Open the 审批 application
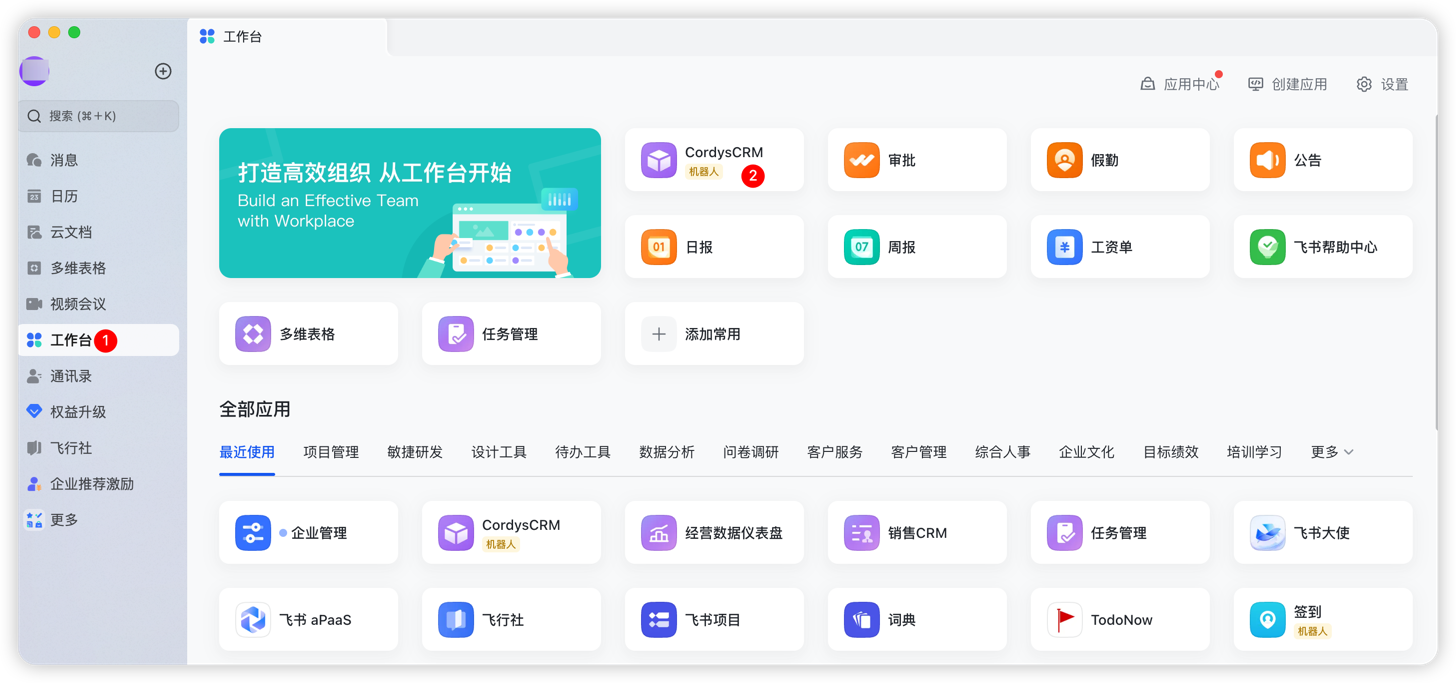 916,159
